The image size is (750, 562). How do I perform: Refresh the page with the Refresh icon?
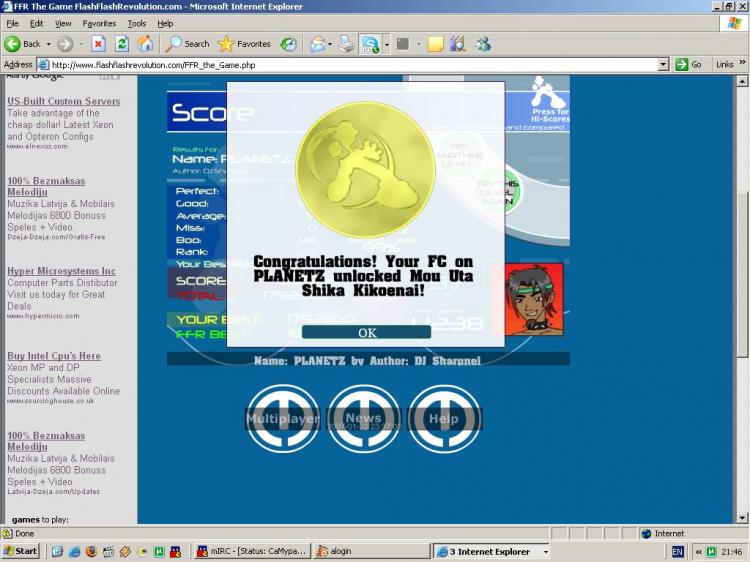[122, 44]
